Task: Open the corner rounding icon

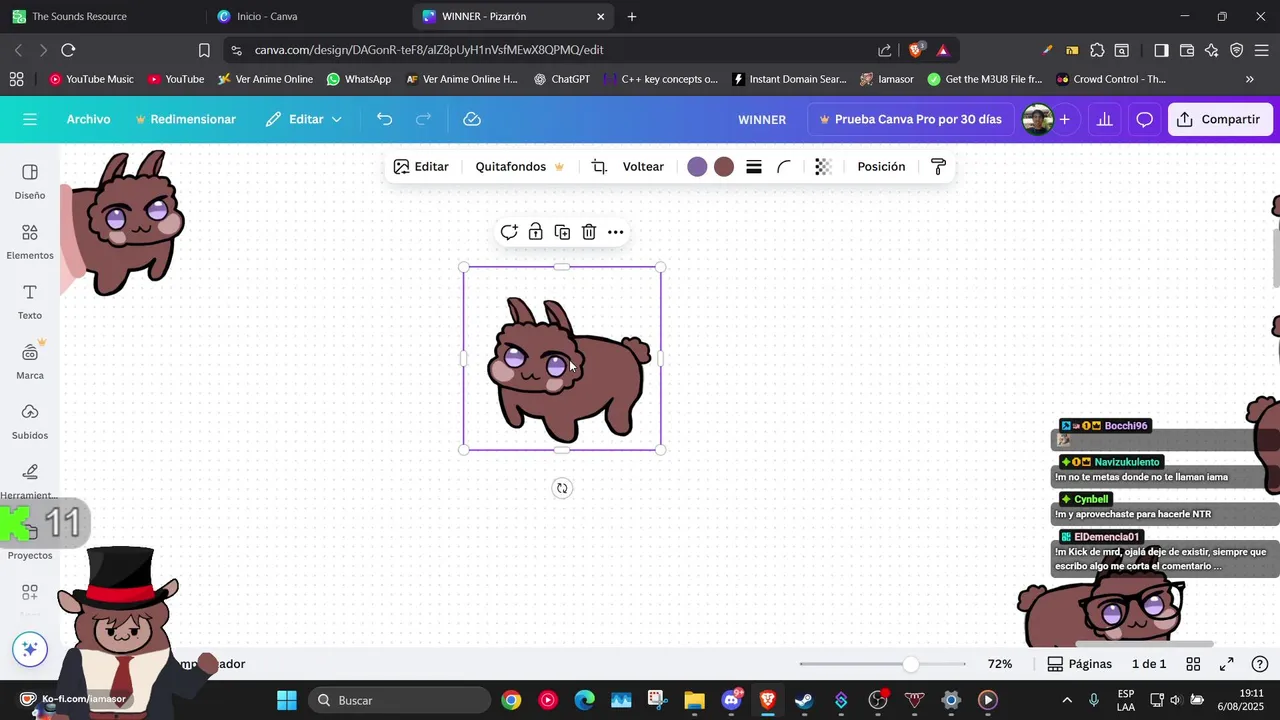Action: coord(785,167)
